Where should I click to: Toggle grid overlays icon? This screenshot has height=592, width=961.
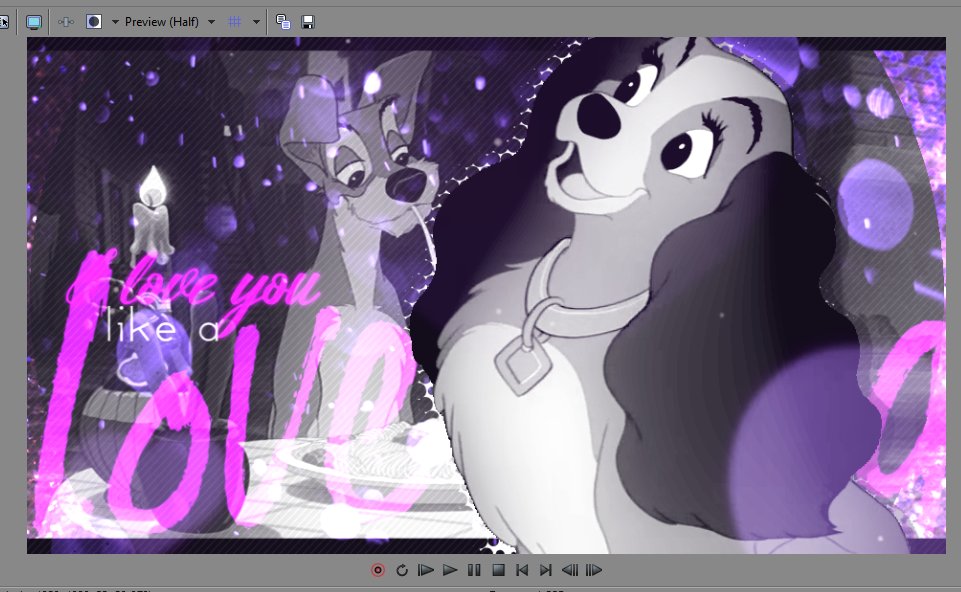(x=235, y=22)
